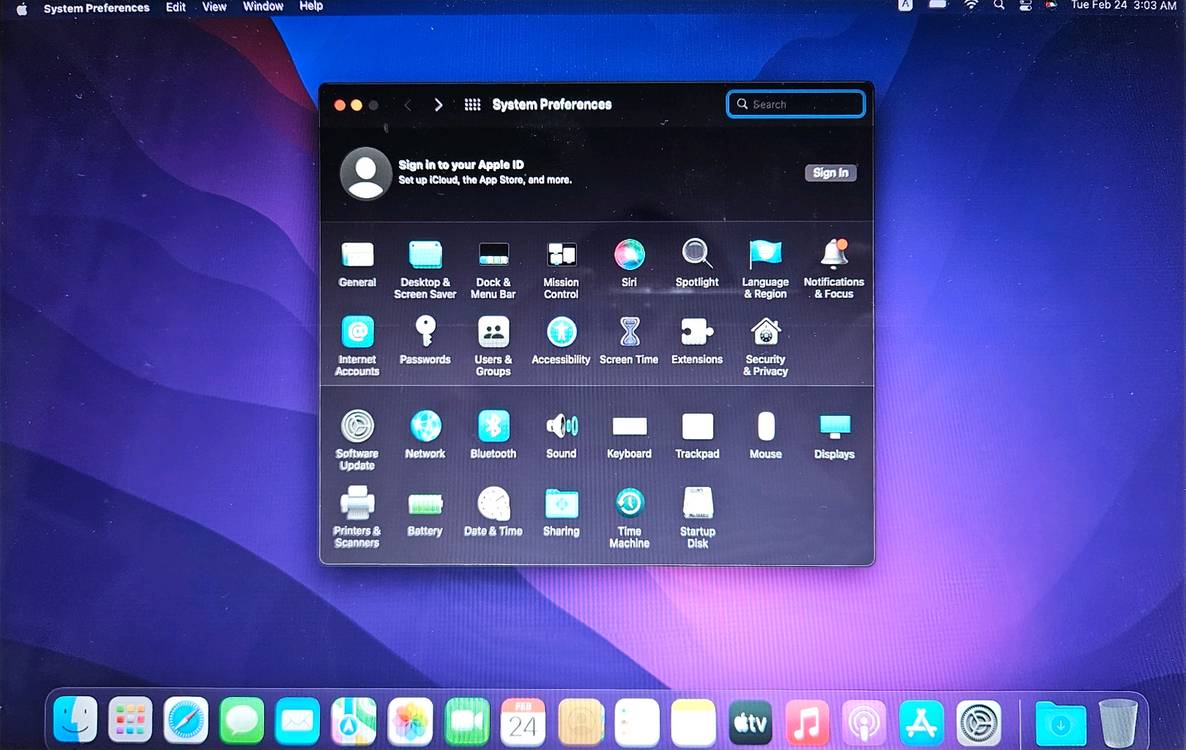Open the Time Machine preference pane
This screenshot has width=1186, height=750.
[x=629, y=504]
